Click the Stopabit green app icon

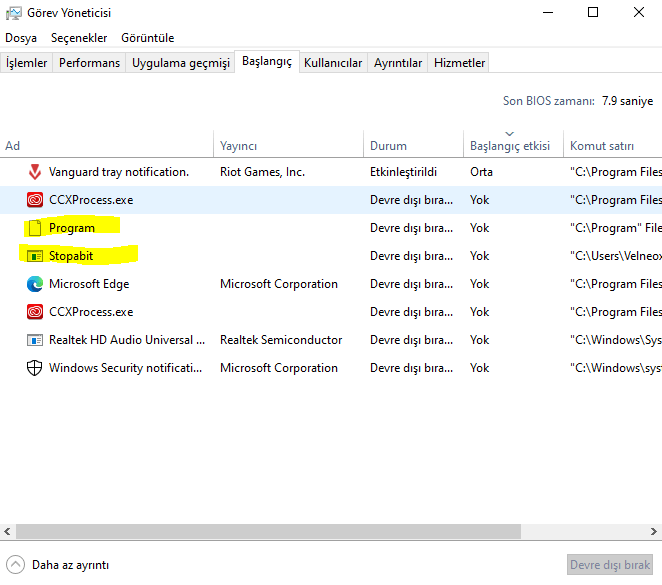coord(35,256)
